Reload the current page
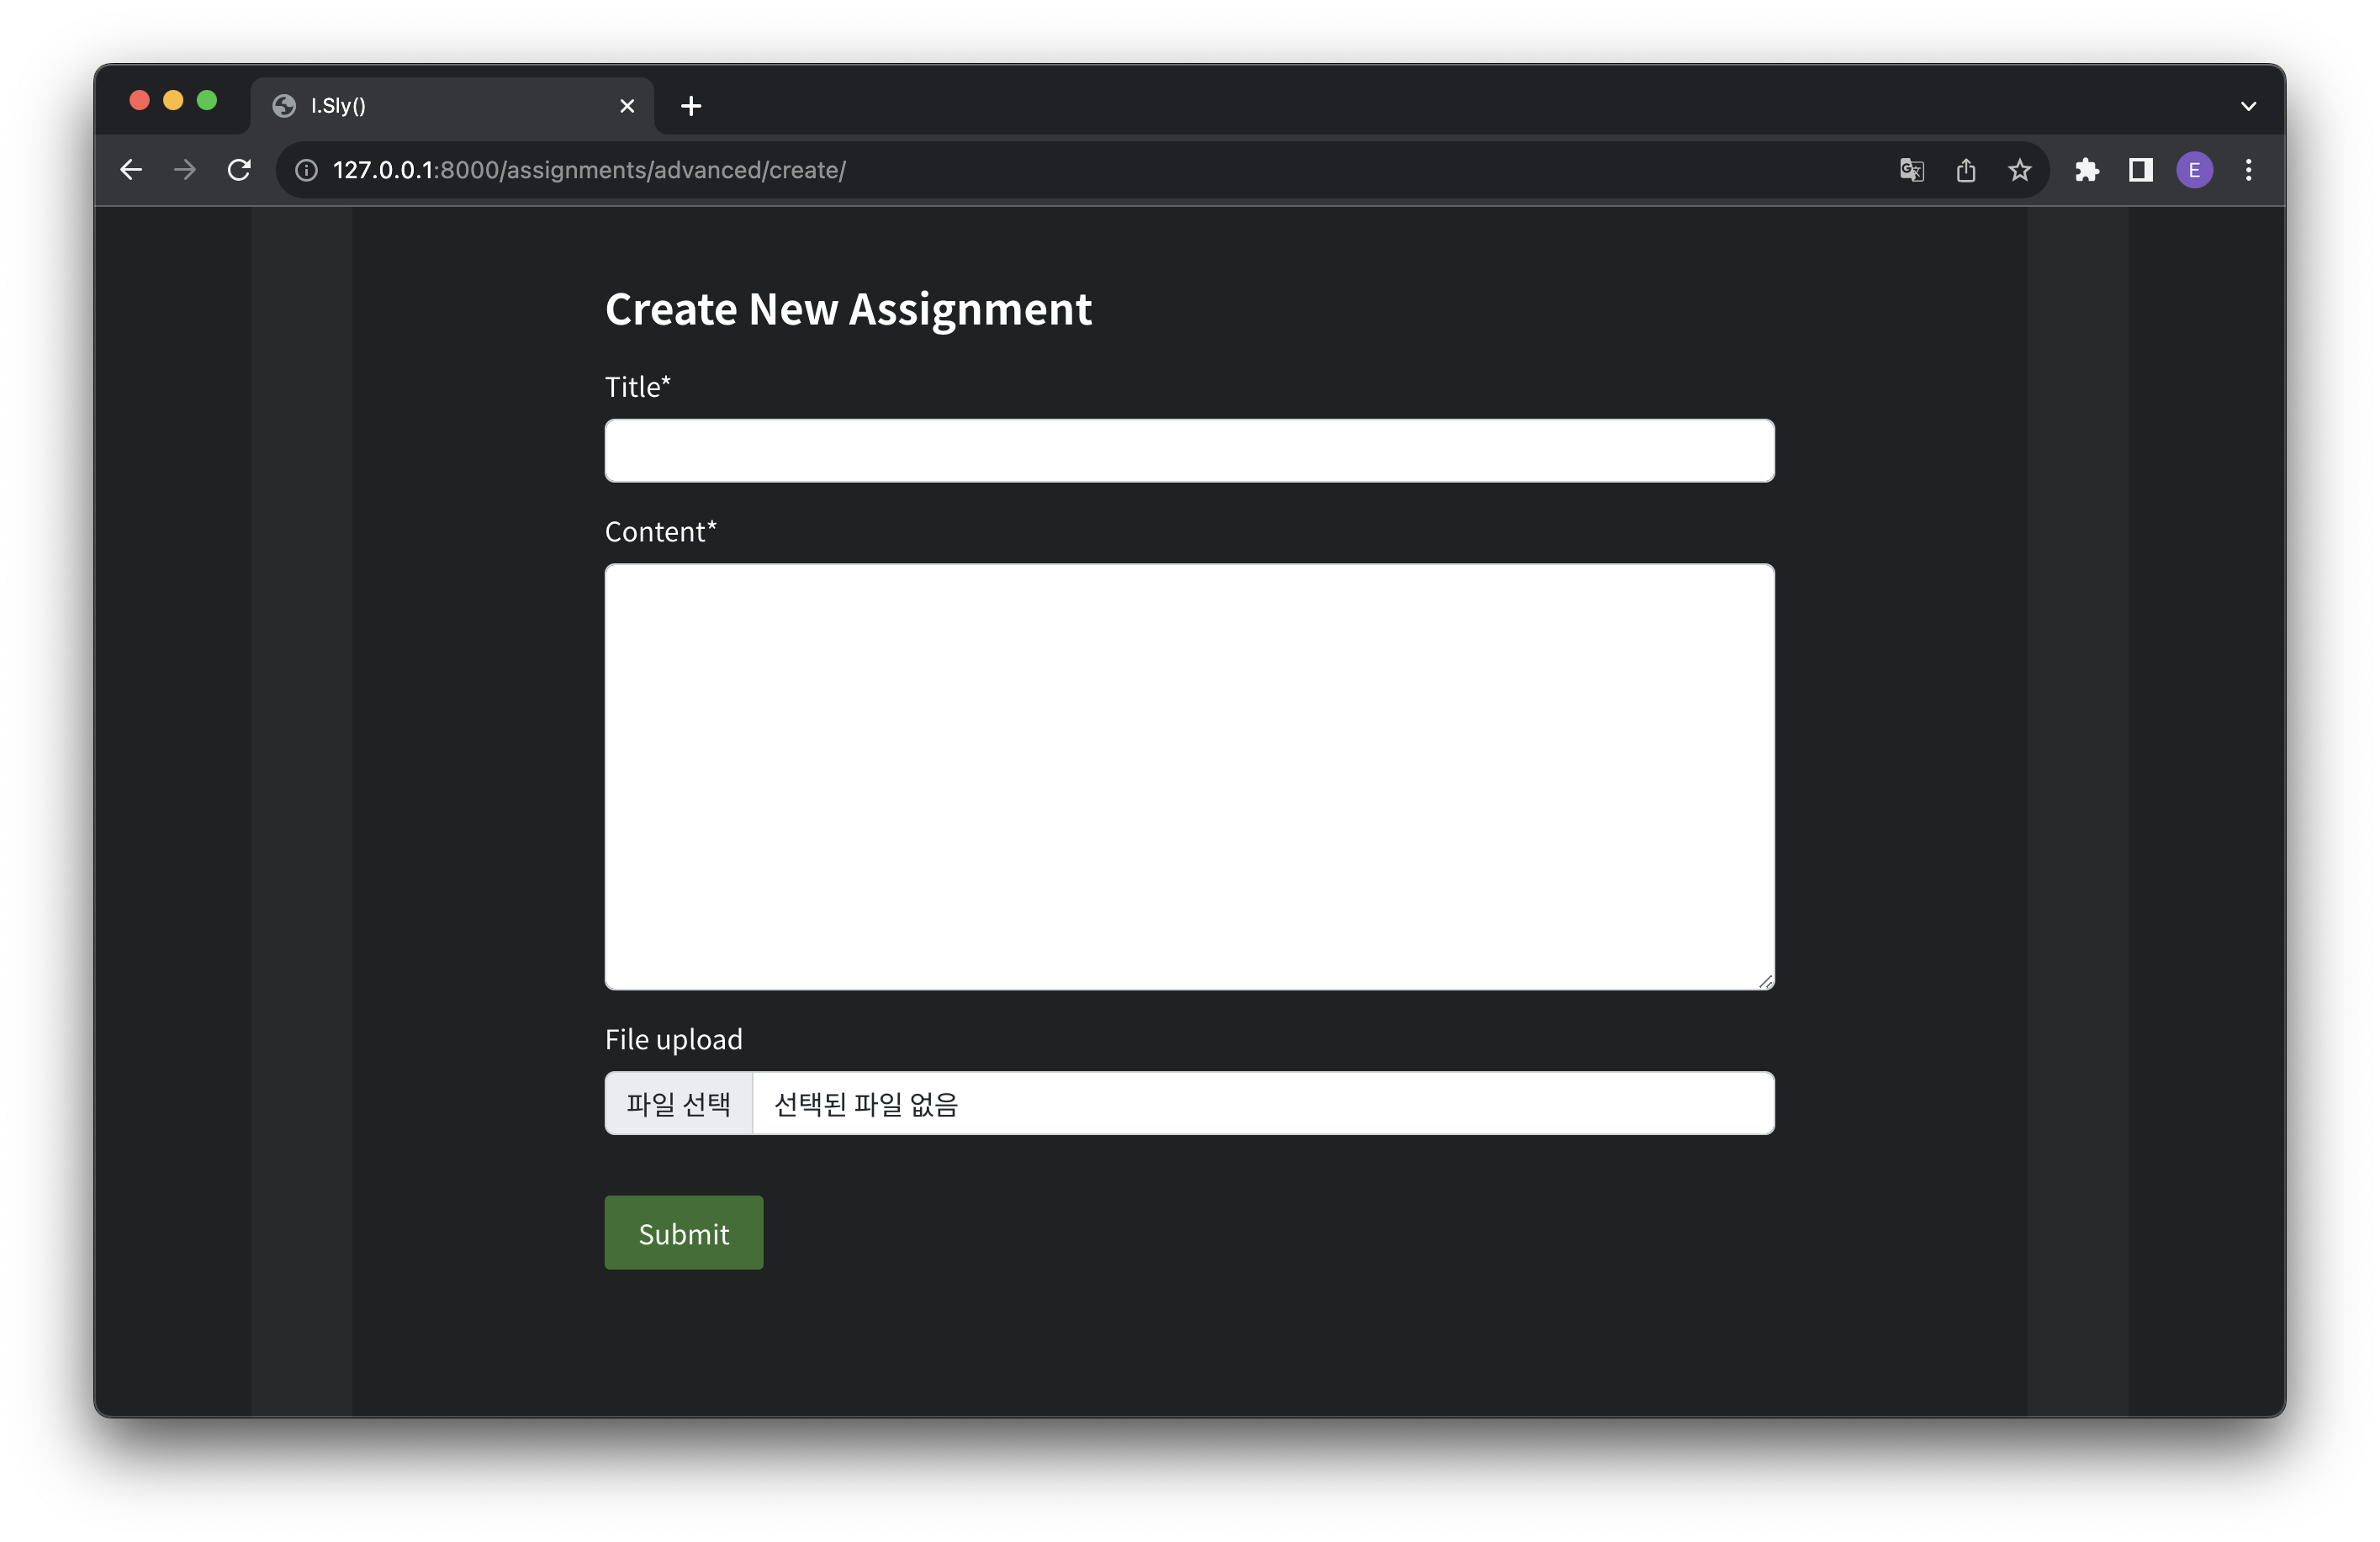The height and width of the screenshot is (1542, 2380). pyautogui.click(x=239, y=170)
